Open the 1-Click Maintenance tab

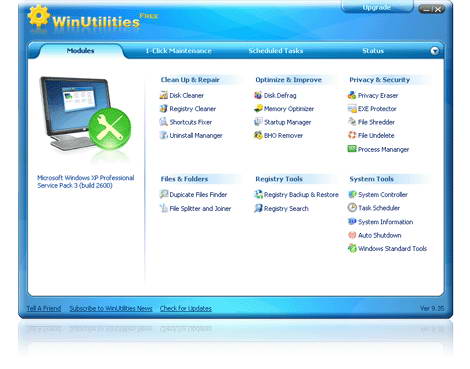pyautogui.click(x=178, y=51)
